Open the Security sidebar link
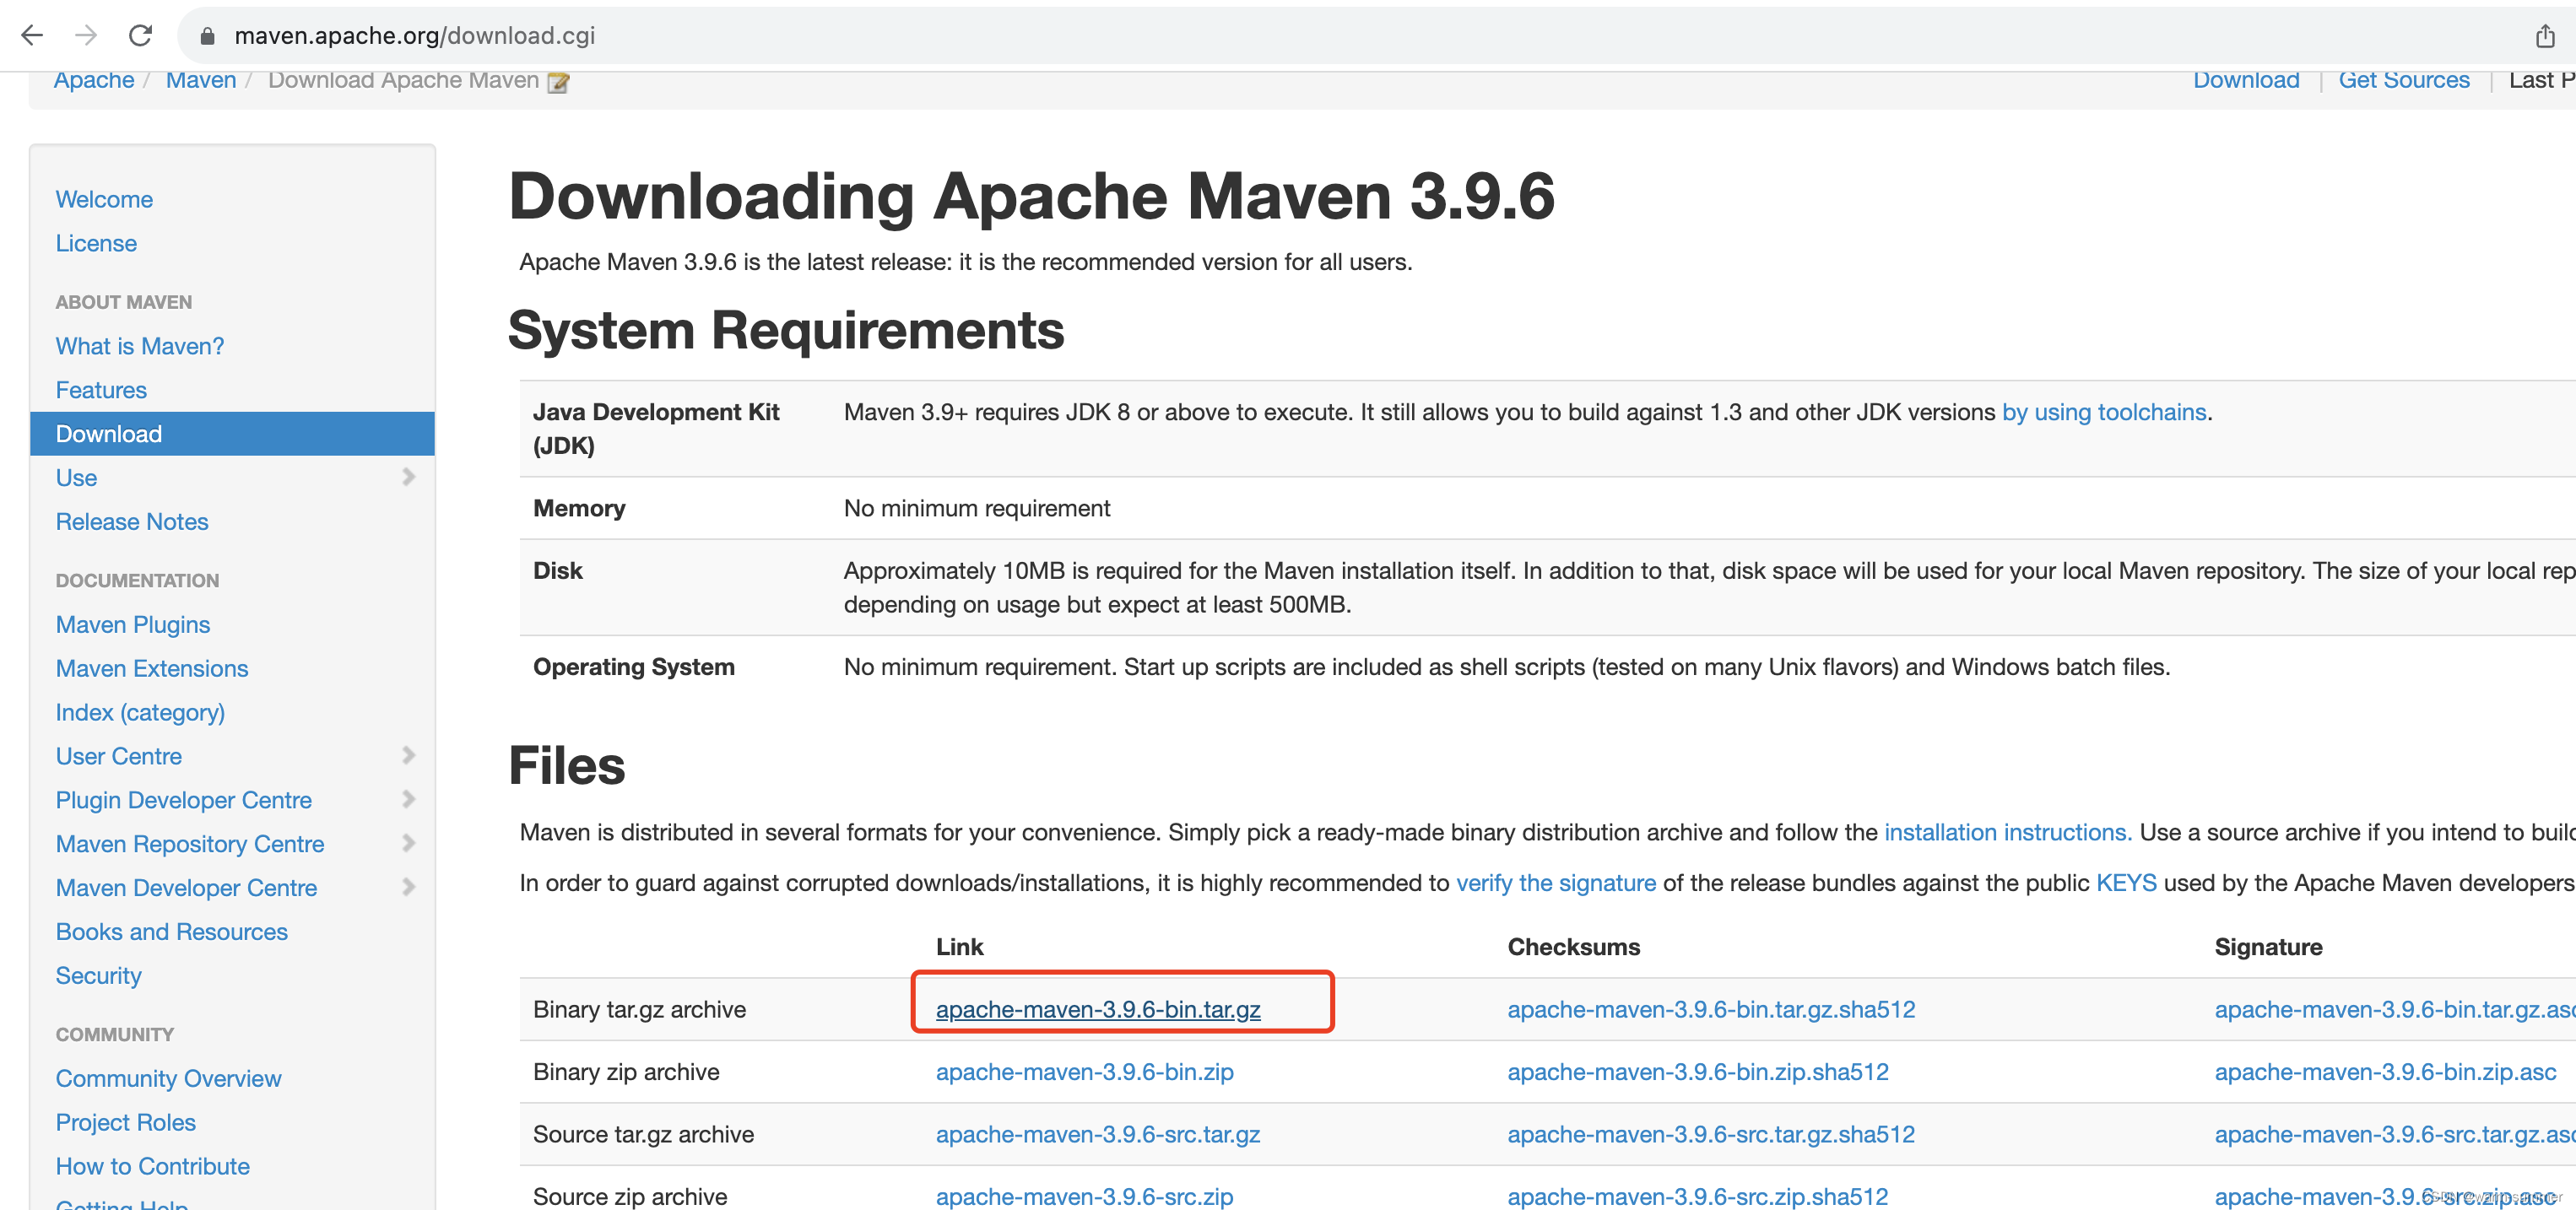2576x1210 pixels. tap(99, 976)
